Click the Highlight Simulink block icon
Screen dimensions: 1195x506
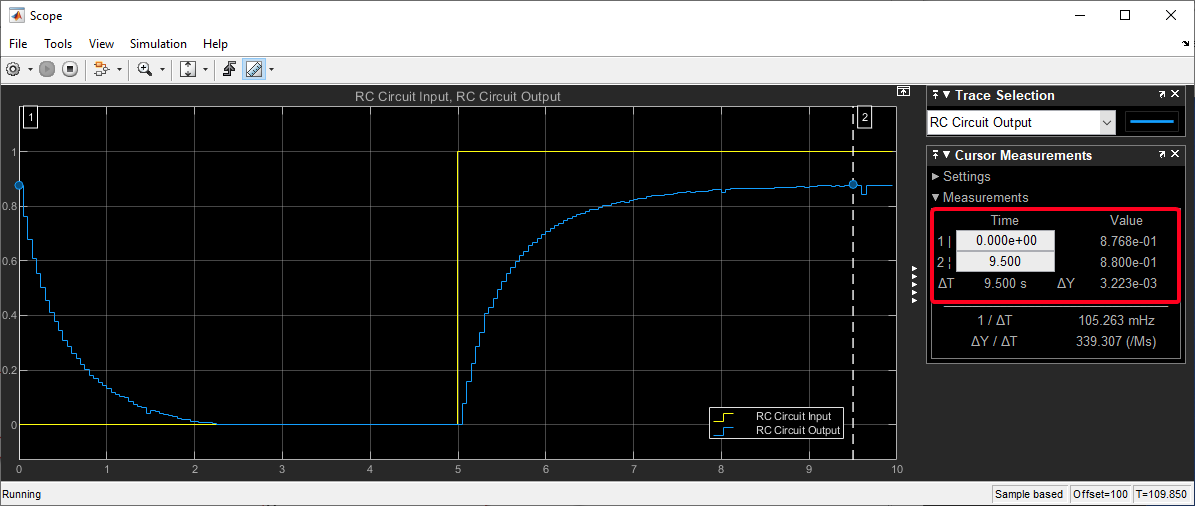pyautogui.click(x=100, y=69)
